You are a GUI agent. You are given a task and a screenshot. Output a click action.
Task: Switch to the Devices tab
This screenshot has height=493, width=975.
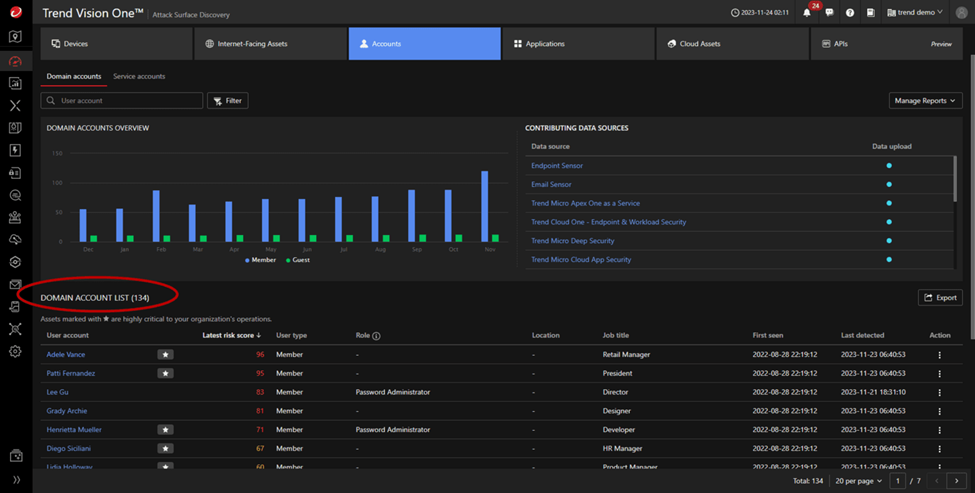click(x=116, y=44)
